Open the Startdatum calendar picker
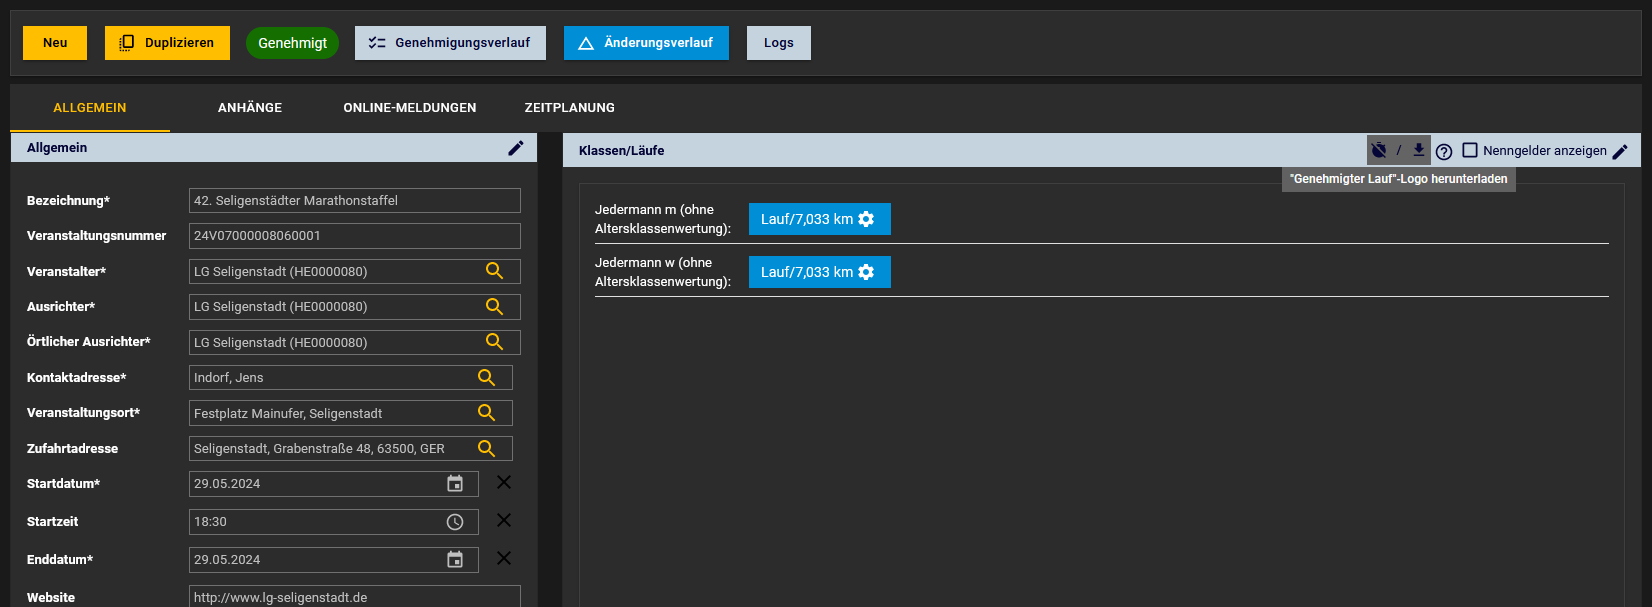Screen dimensions: 1652x607 (x=455, y=484)
